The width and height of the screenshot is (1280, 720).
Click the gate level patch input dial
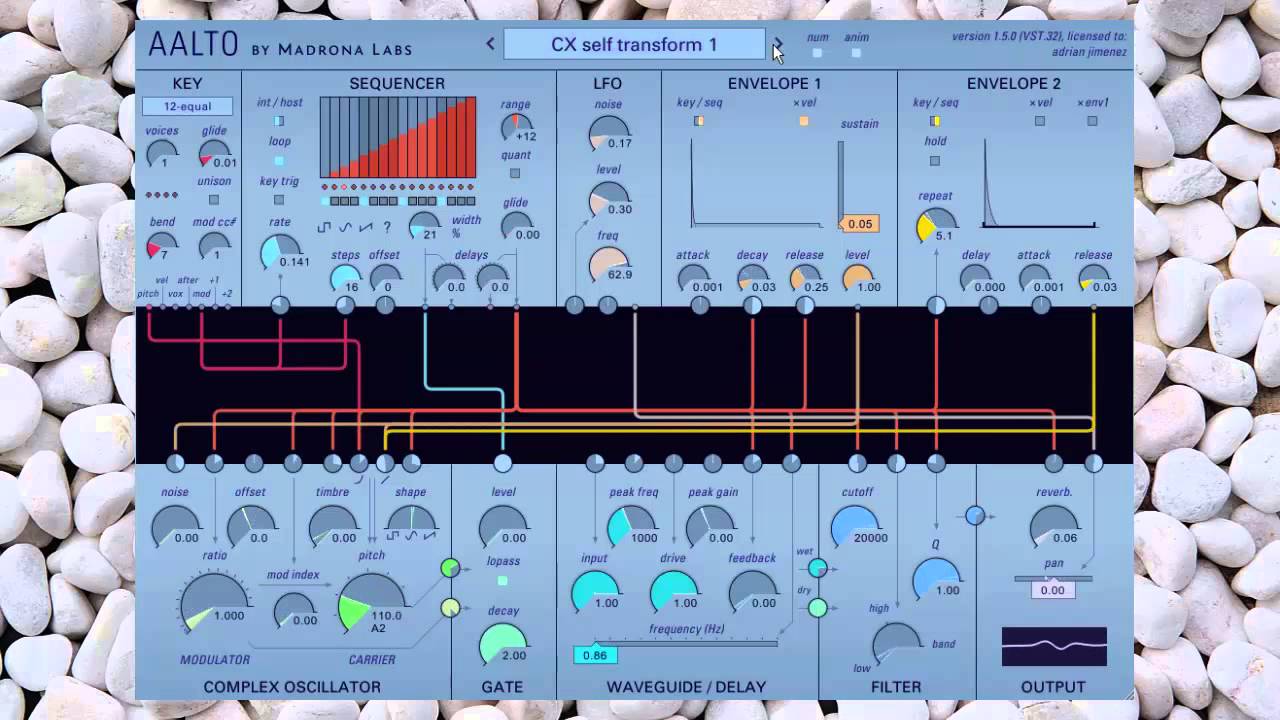502,463
